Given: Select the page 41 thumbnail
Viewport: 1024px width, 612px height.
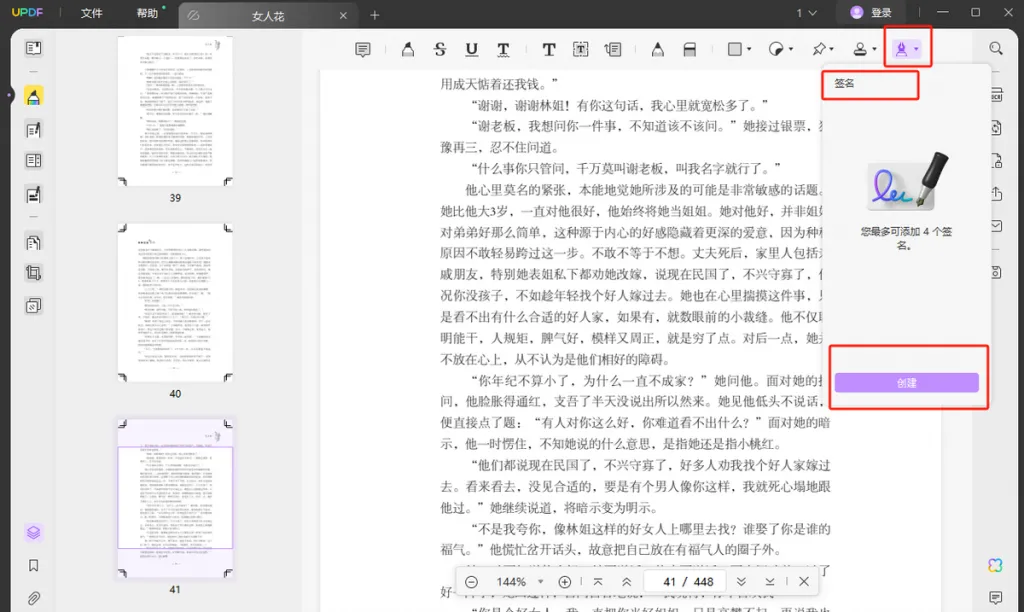Looking at the screenshot, I should pyautogui.click(x=175, y=499).
